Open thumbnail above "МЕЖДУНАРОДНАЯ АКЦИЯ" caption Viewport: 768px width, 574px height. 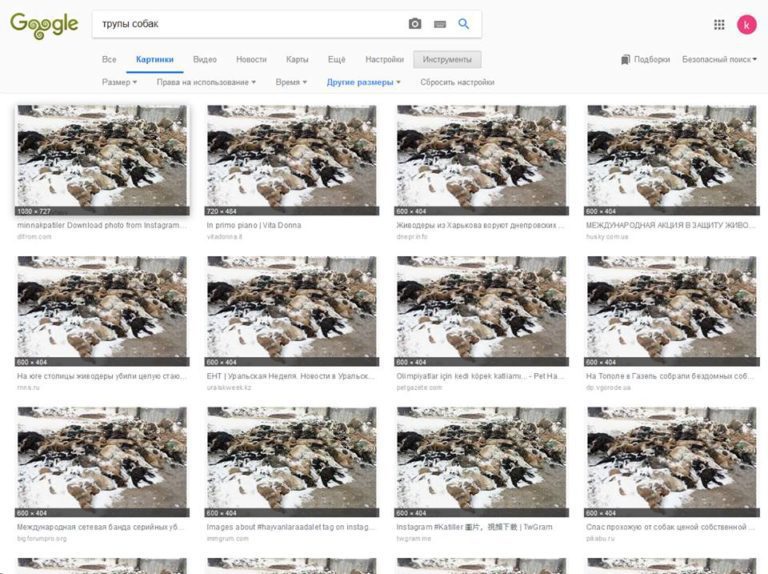[x=671, y=160]
